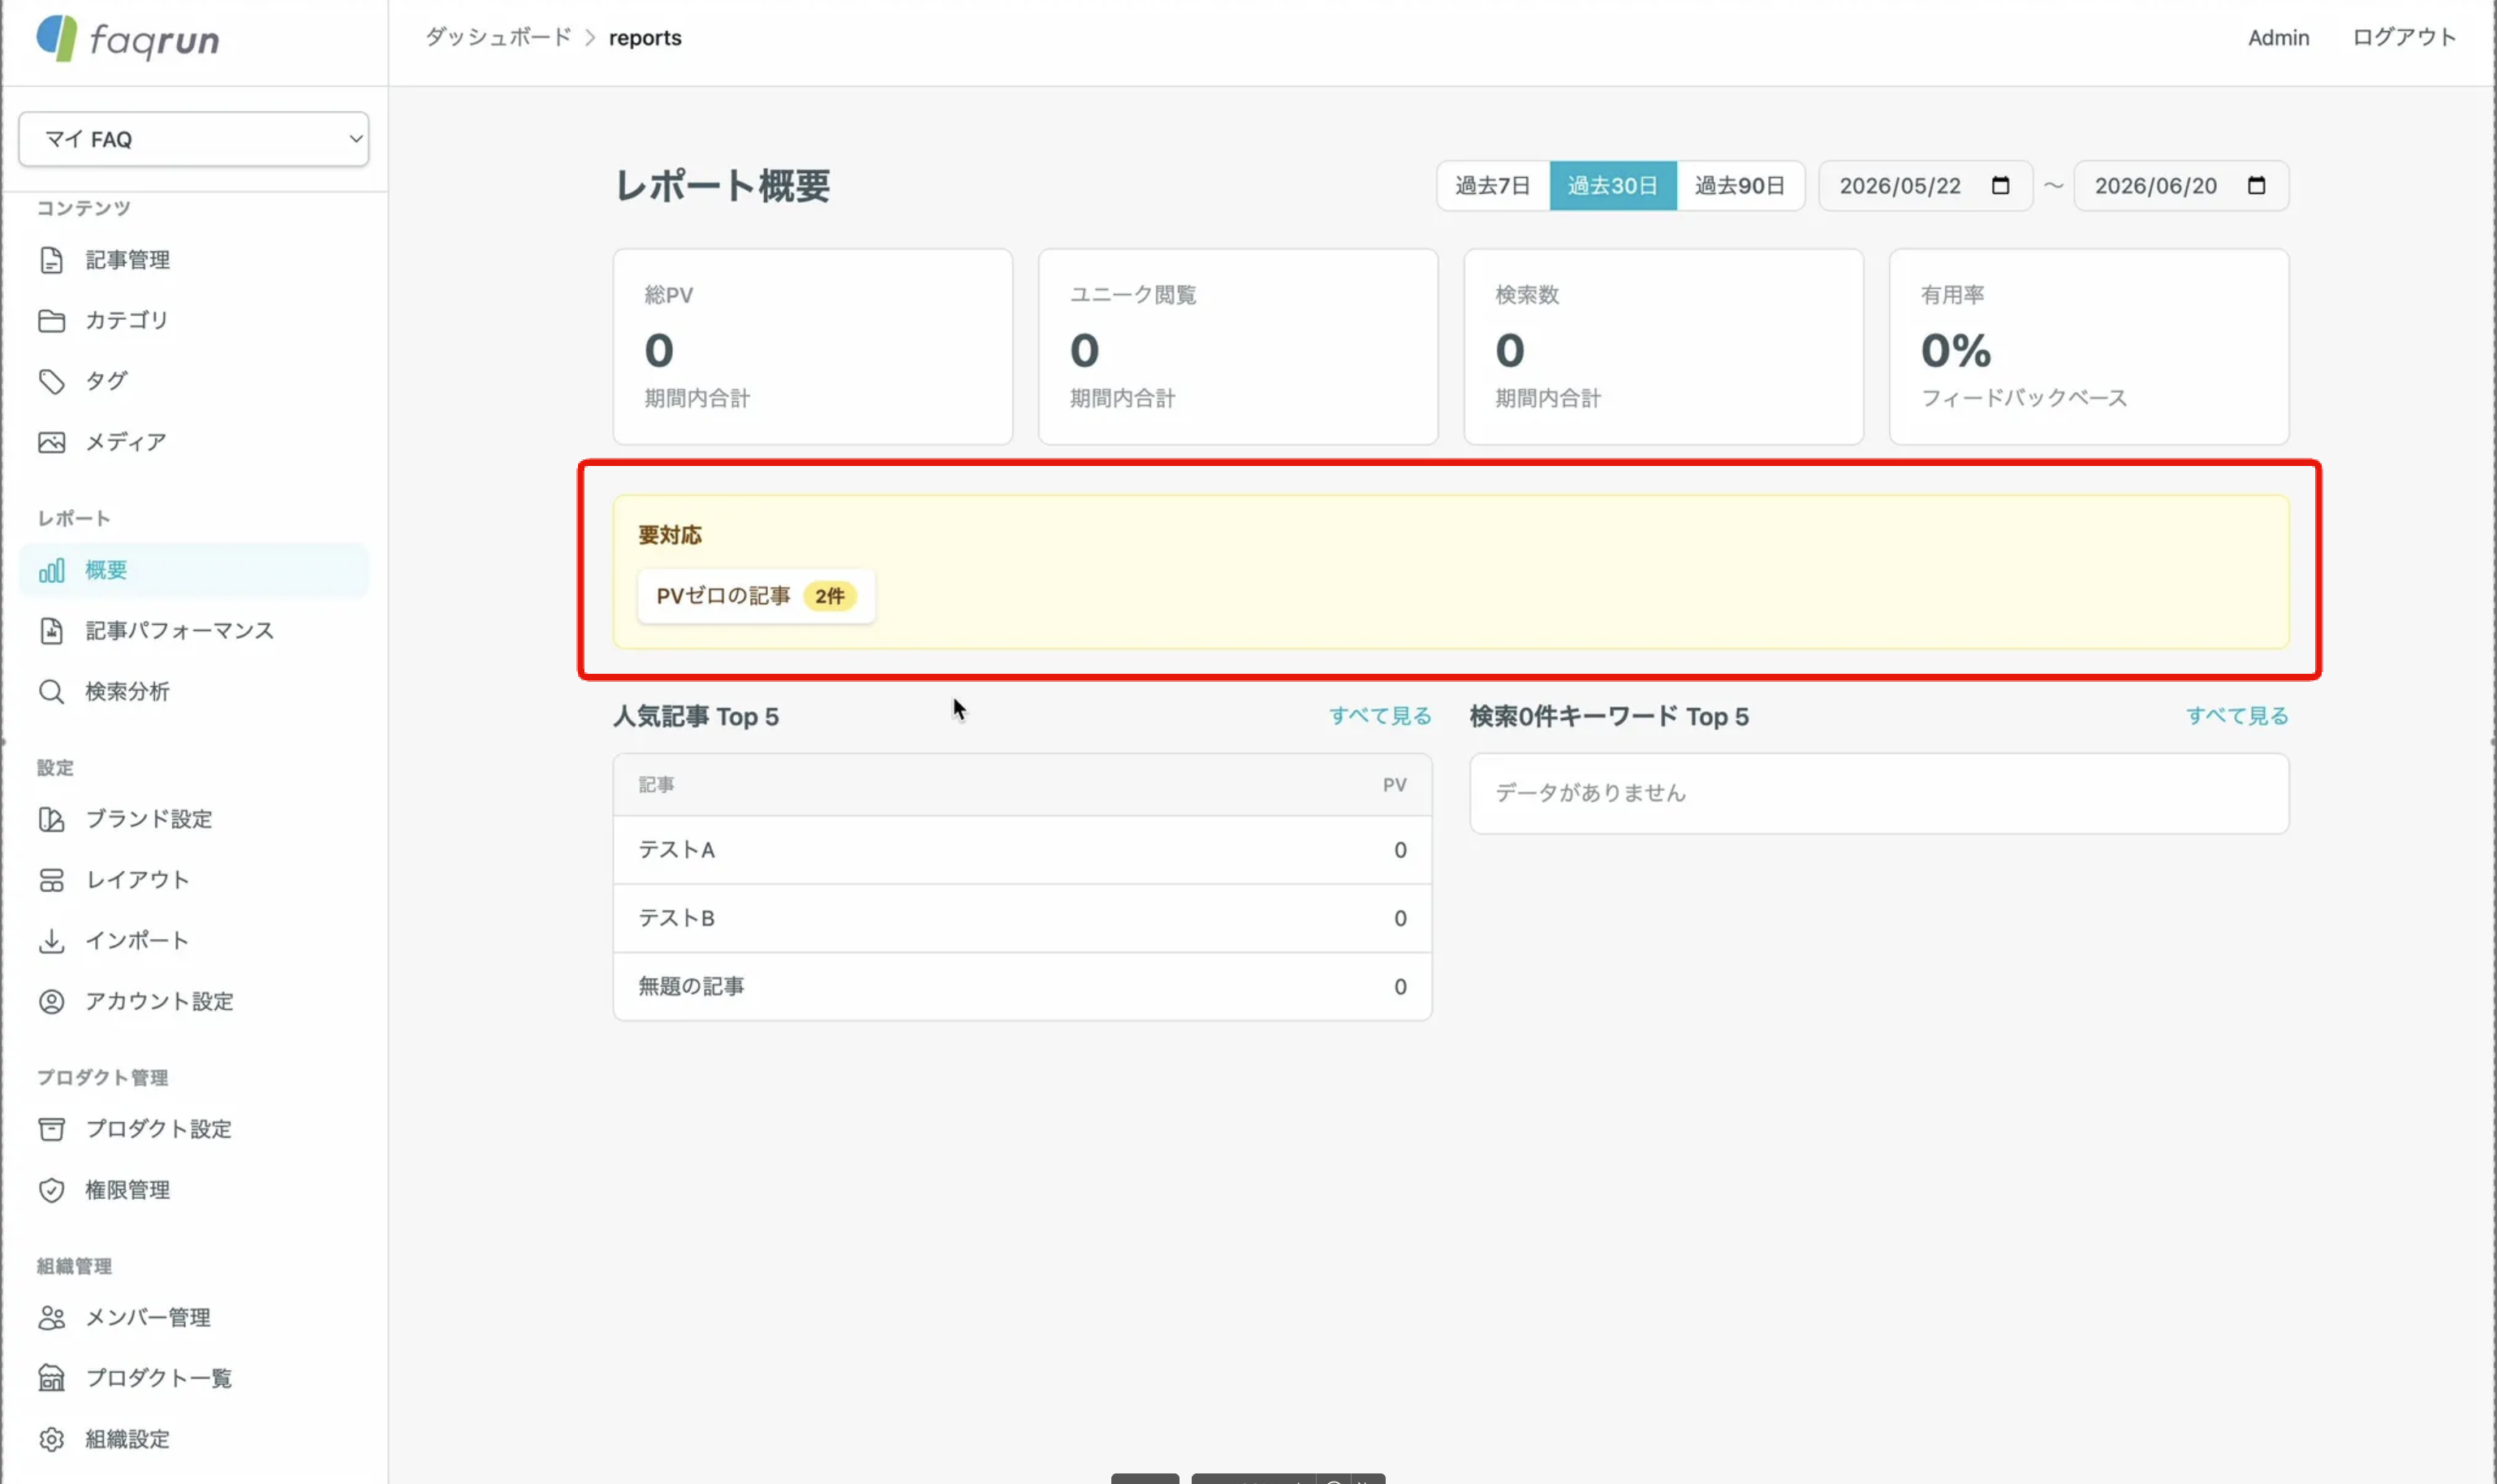2497x1484 pixels.
Task: Click ログアウト to sign out
Action: [x=2404, y=38]
